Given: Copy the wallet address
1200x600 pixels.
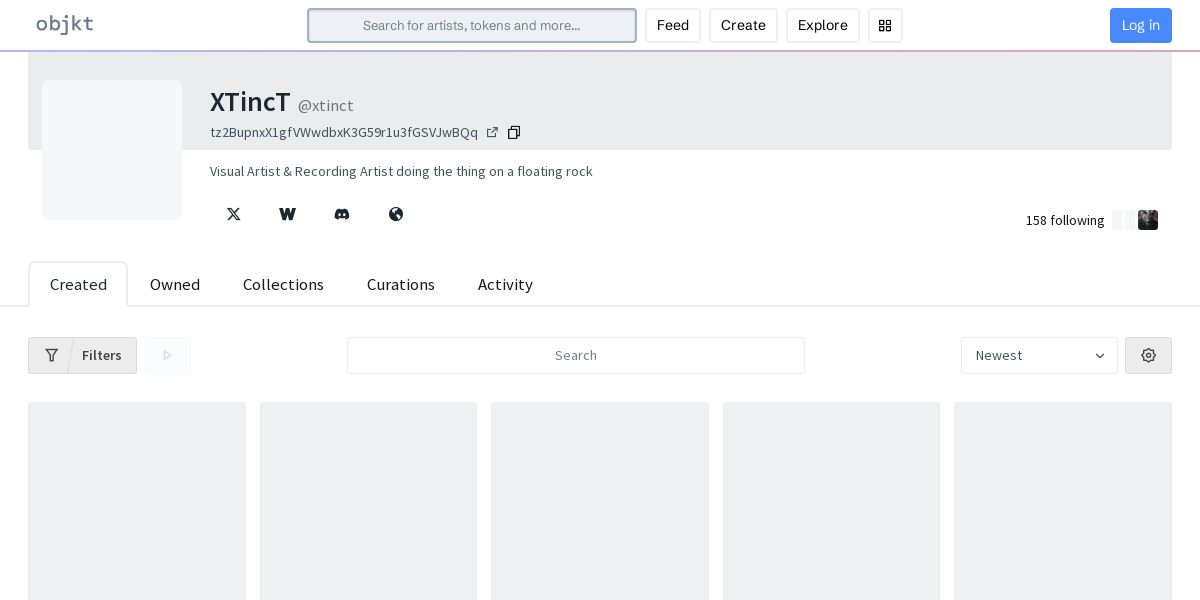Looking at the screenshot, I should click(x=514, y=133).
